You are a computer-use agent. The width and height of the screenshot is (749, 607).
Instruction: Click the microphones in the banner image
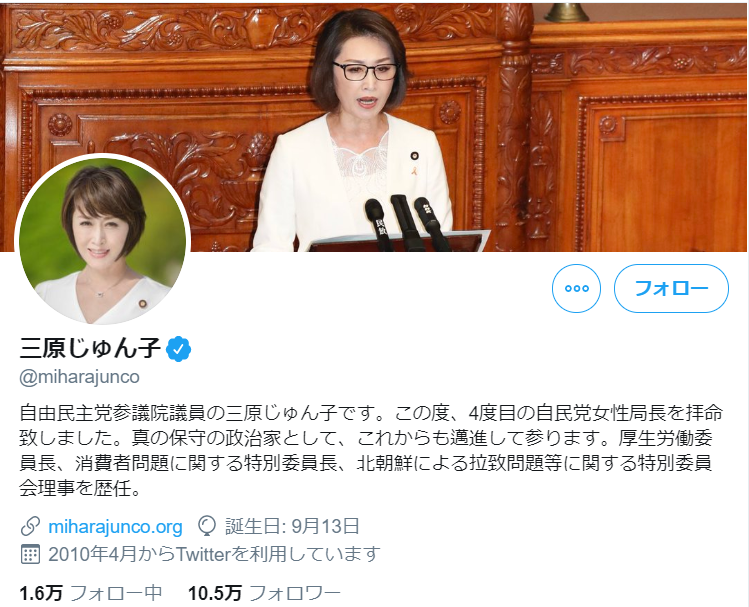[406, 223]
